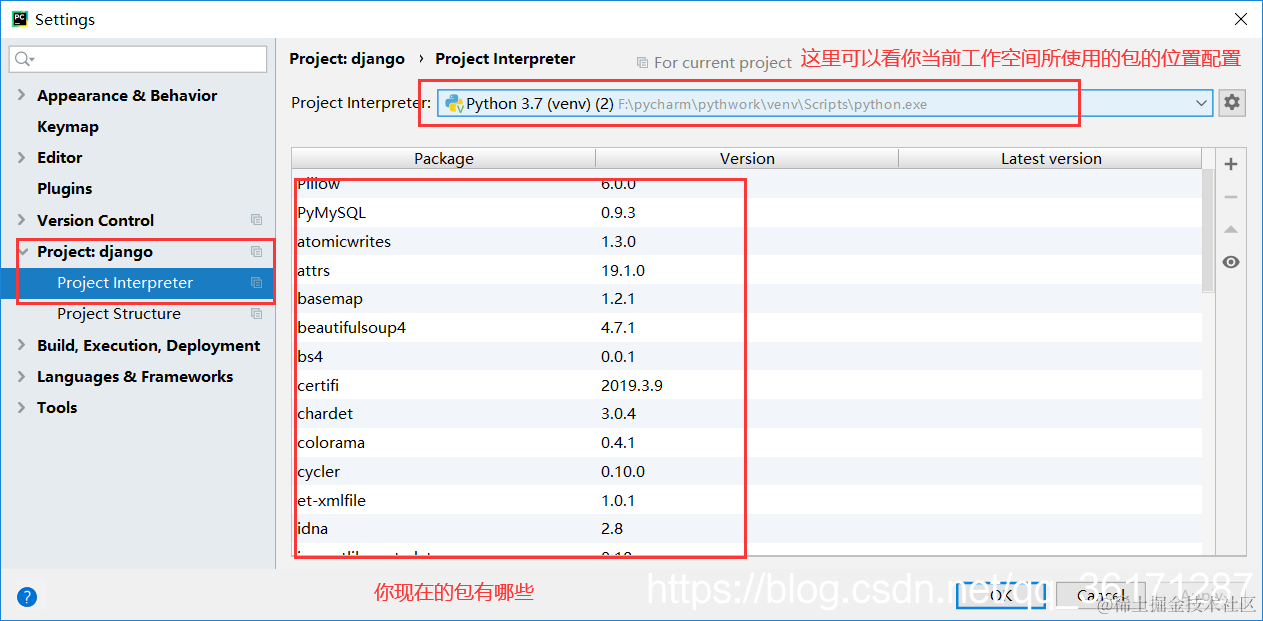This screenshot has height=621, width=1263.
Task: Select the atomicwrites package row
Action: click(747, 242)
